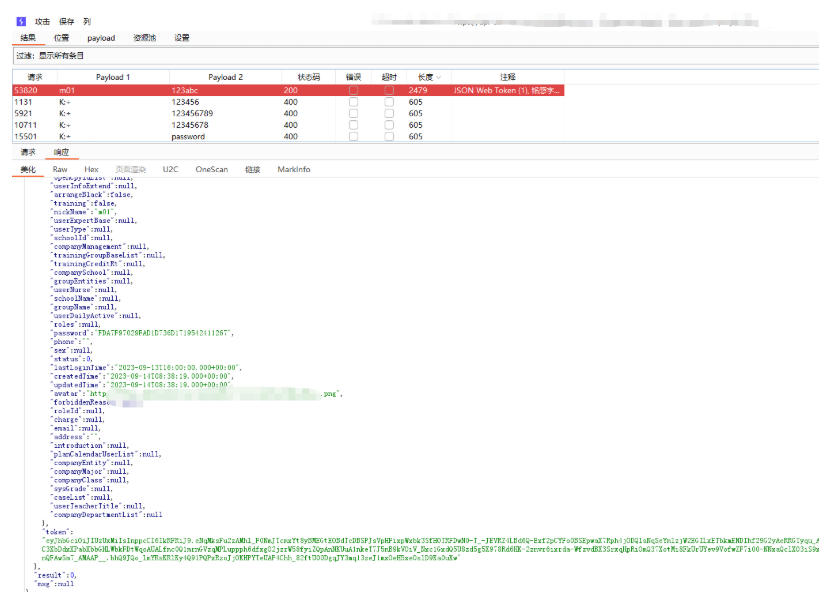Toggle 超时 checkbox in request 53820 row

coord(389,91)
